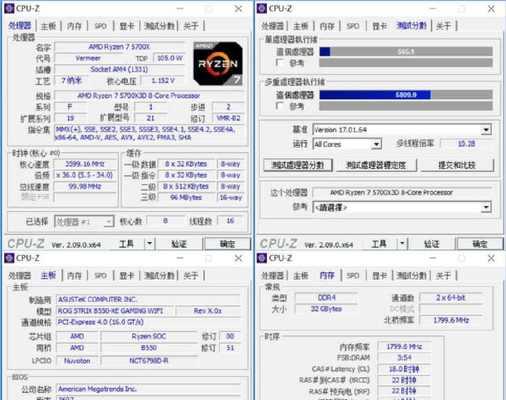Minimize the memory CPU-Z window
This screenshot has height=400, width=506.
tap(433, 258)
